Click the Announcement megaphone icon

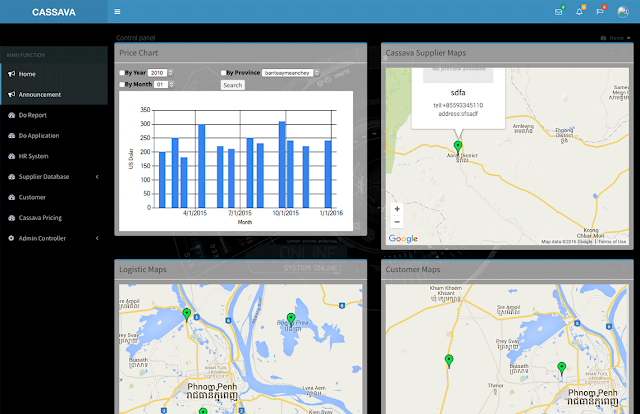click(x=11, y=94)
